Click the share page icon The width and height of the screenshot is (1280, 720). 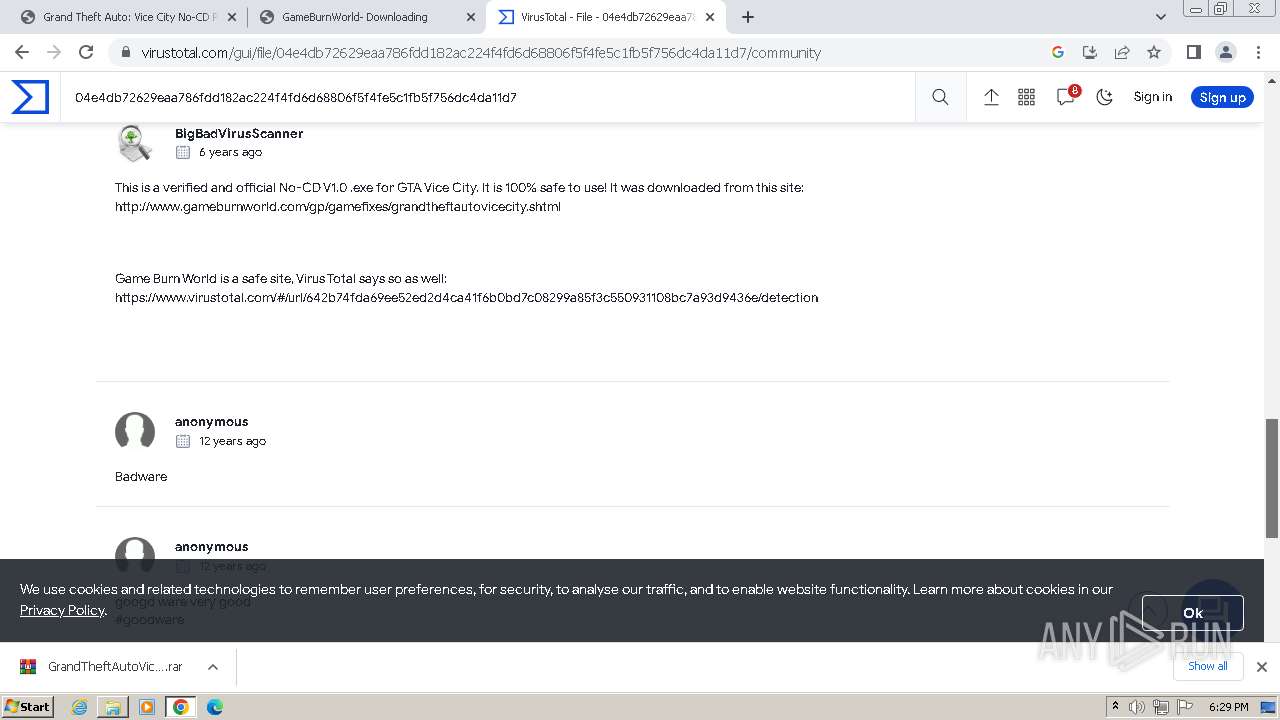[1122, 52]
